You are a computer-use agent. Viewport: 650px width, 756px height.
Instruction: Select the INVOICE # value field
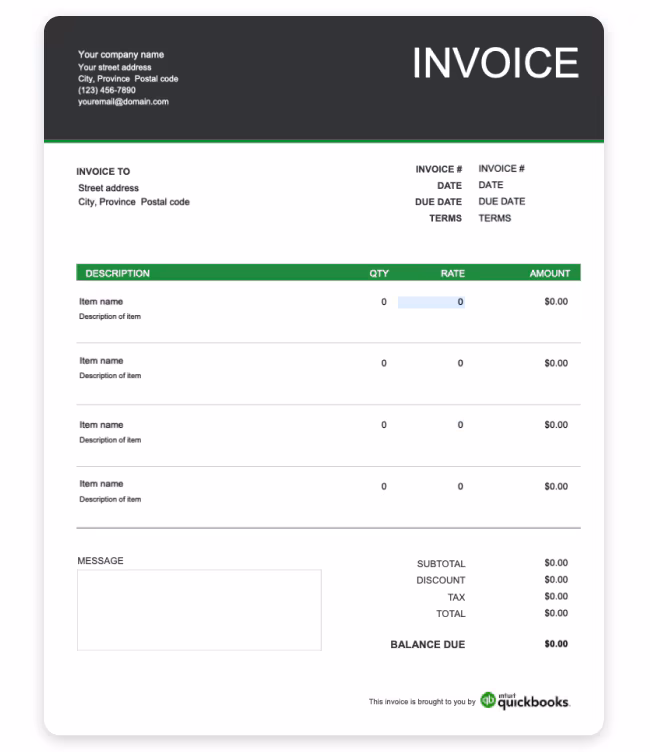tap(501, 168)
